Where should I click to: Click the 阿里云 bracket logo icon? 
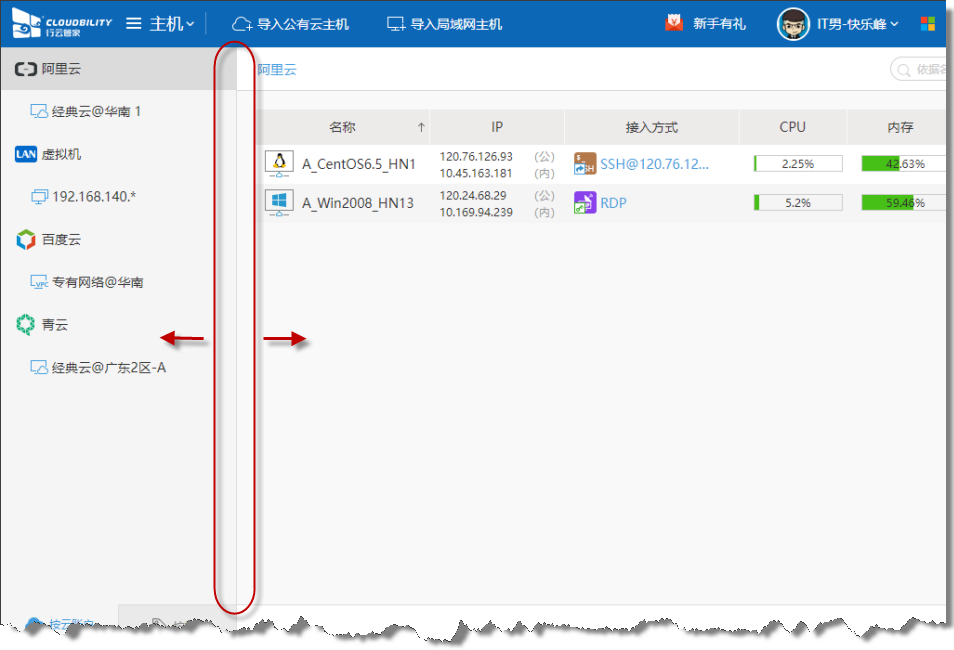26,69
